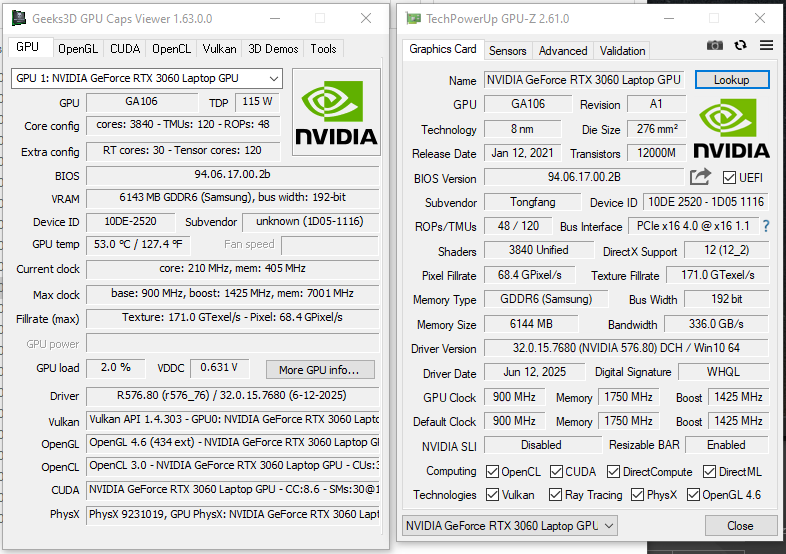Open the GPU-Z hamburger menu
Screen dimensions: 786x554
click(766, 46)
